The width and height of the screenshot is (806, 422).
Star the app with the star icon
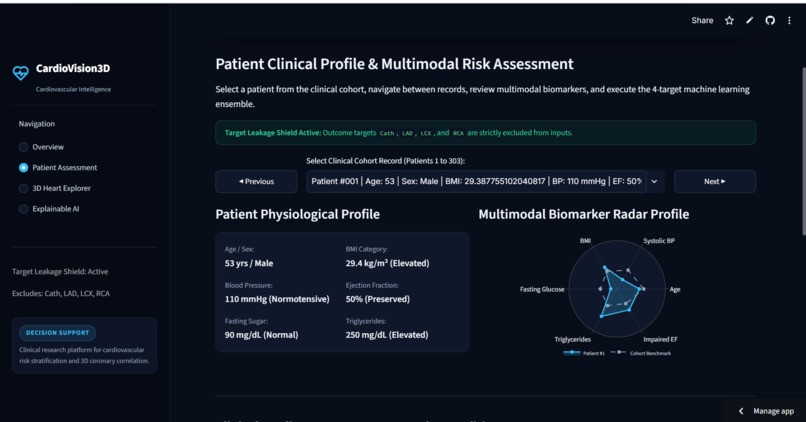729,21
